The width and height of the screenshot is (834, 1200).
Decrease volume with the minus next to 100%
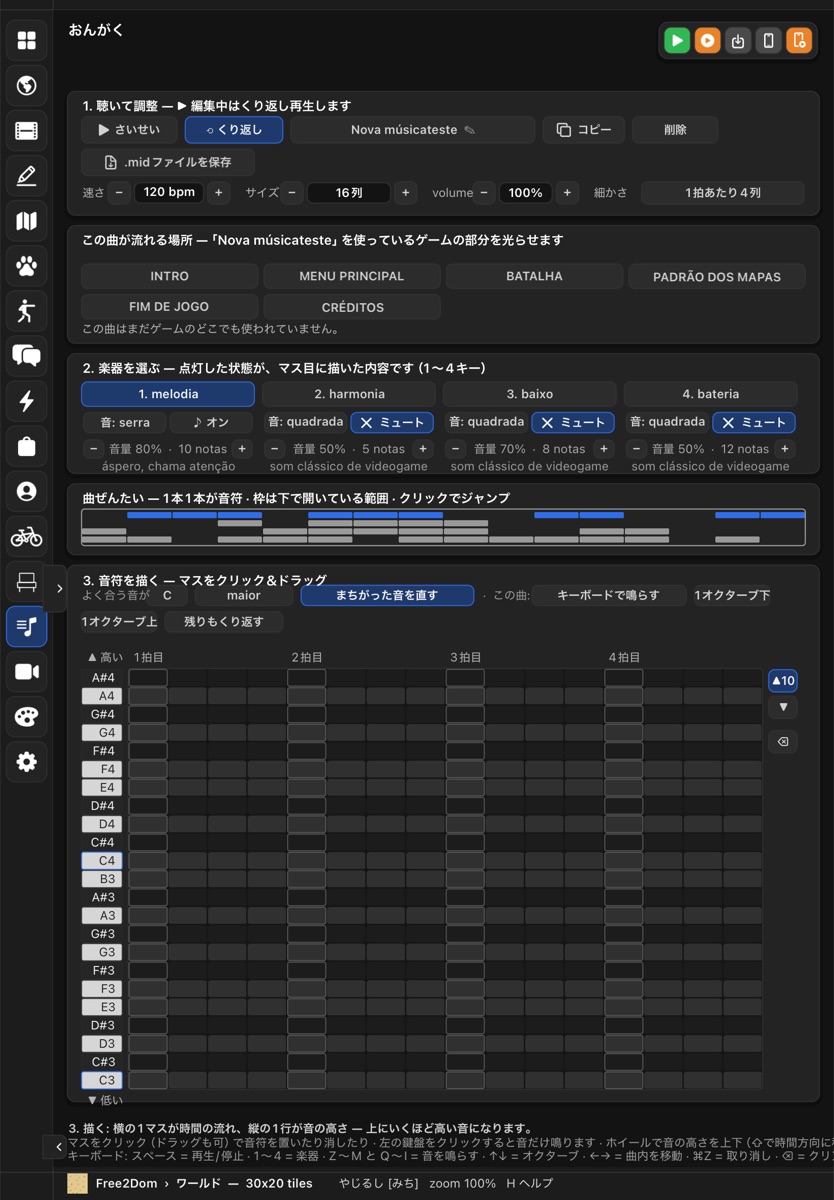point(484,193)
